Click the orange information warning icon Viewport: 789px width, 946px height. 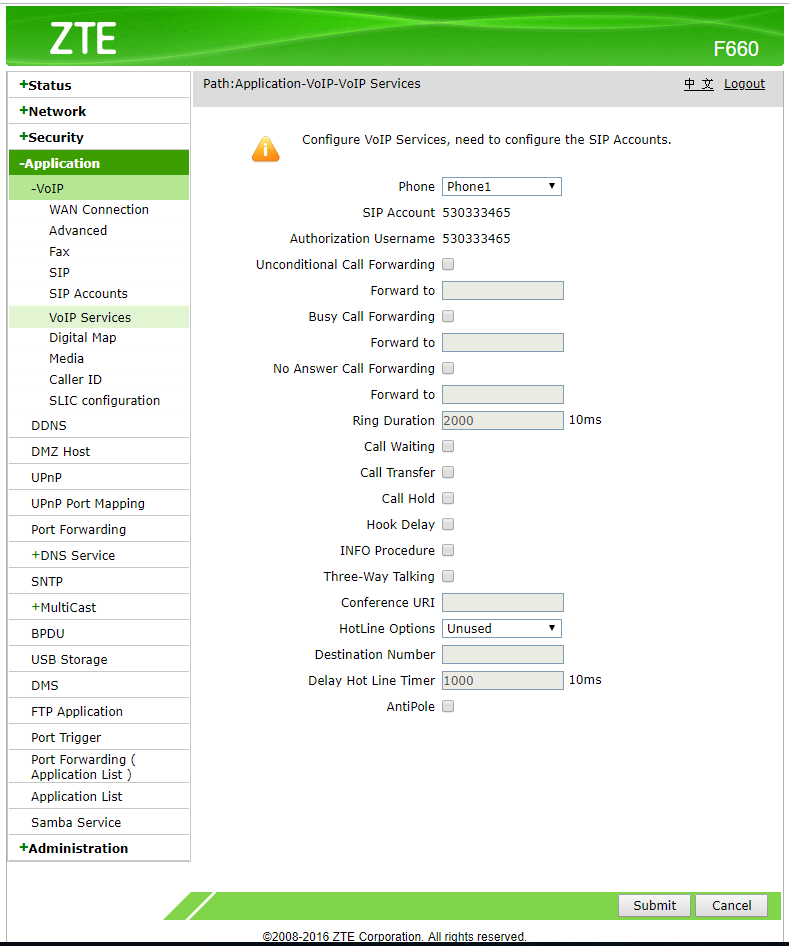pos(265,149)
